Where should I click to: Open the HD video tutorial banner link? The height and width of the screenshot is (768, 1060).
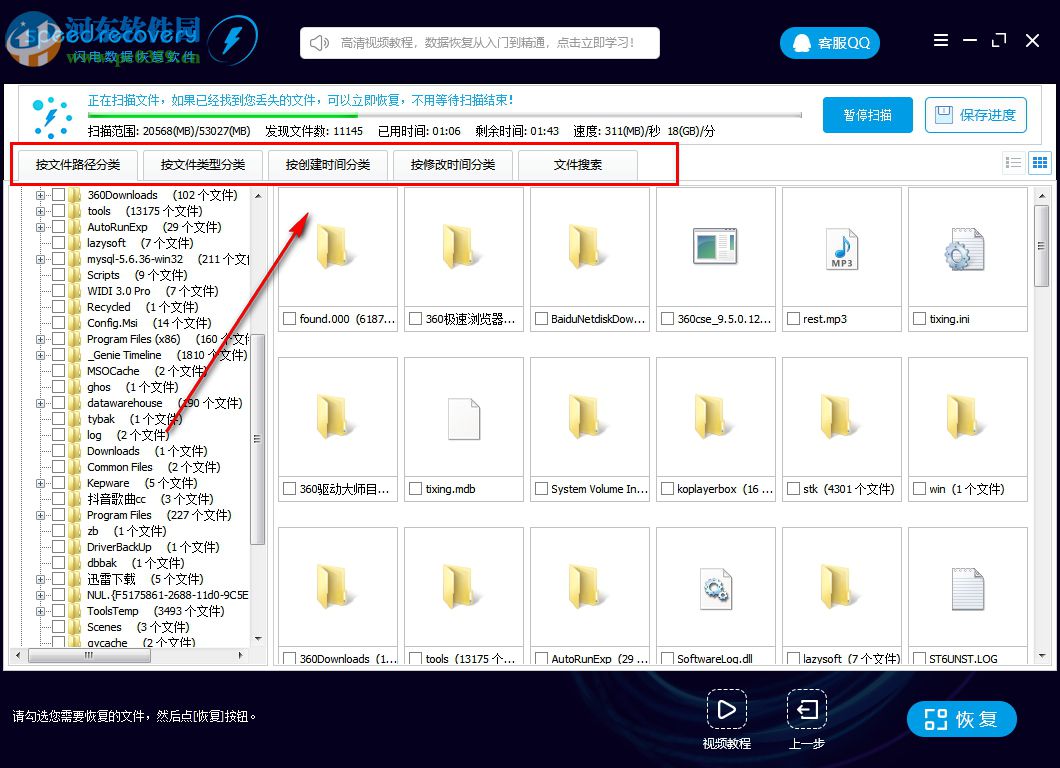[479, 43]
